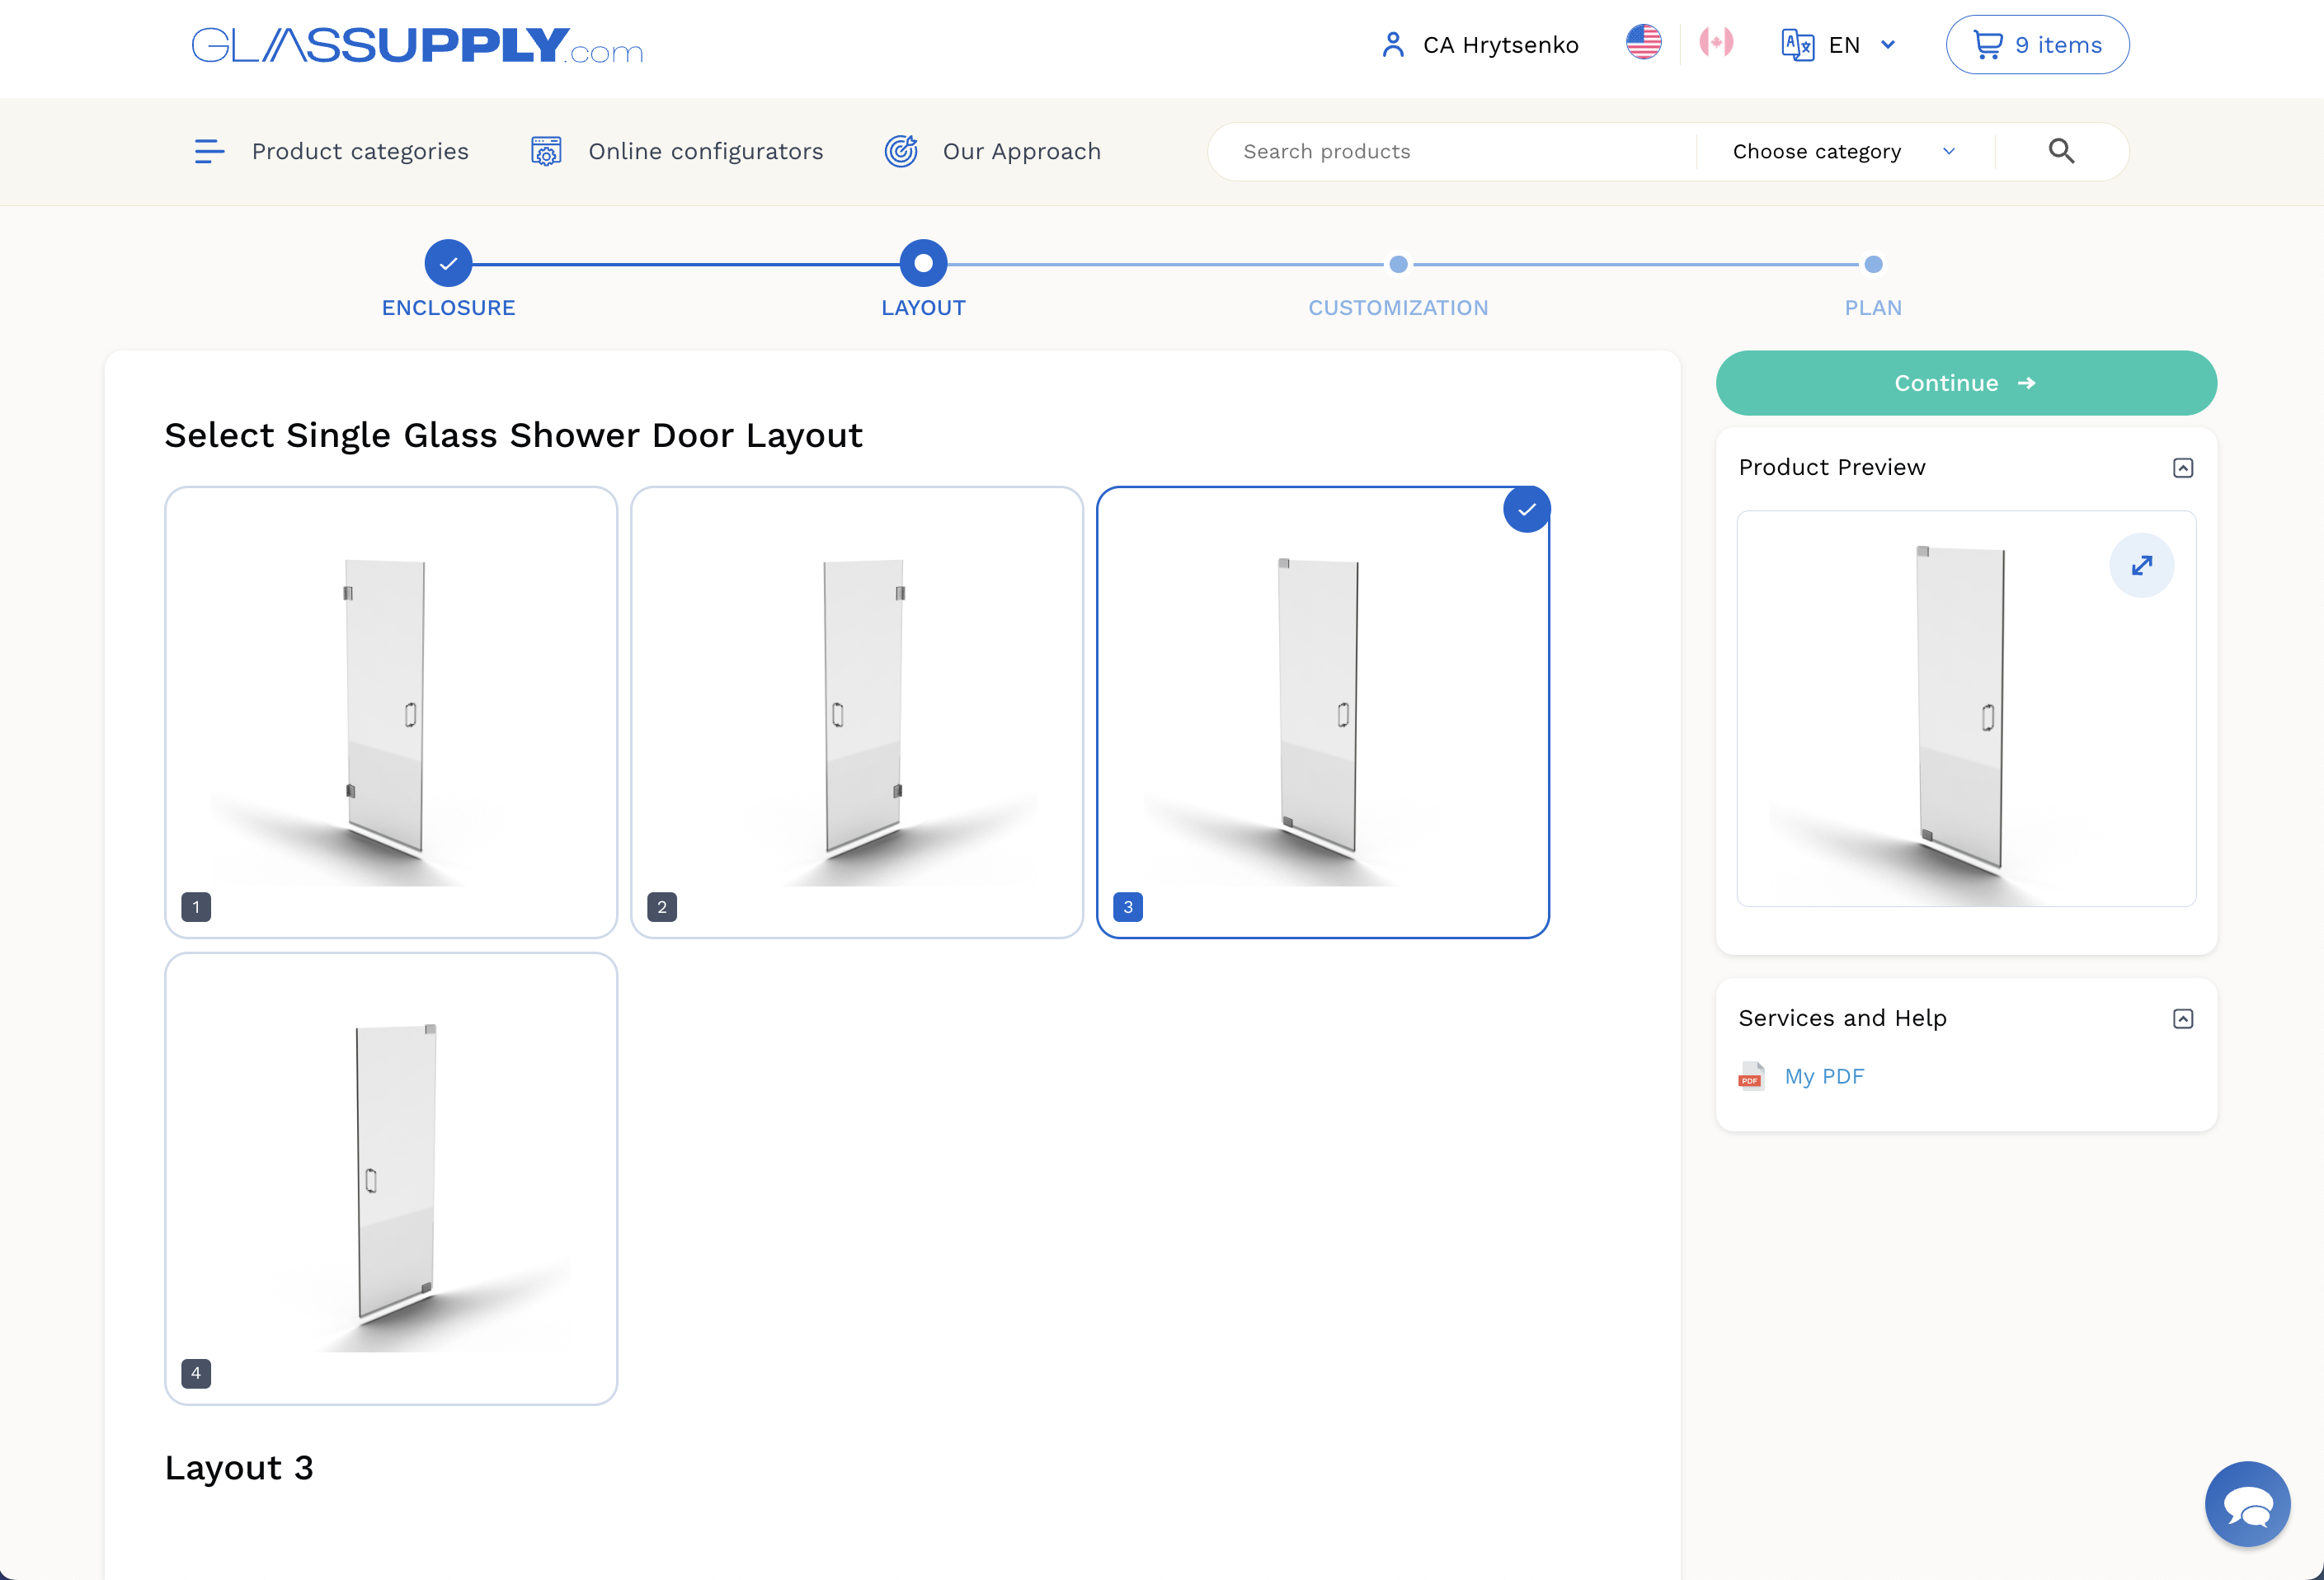Open the Choose category dropdown
The width and height of the screenshot is (2324, 1580).
coord(1844,151)
